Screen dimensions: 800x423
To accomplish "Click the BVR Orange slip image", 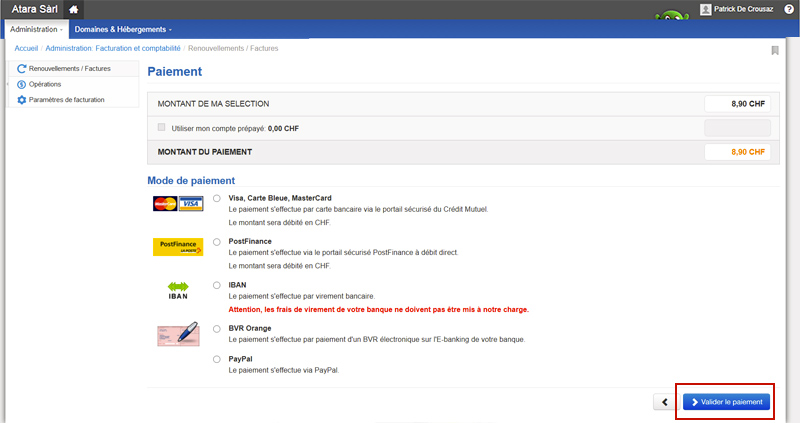I will (178, 334).
